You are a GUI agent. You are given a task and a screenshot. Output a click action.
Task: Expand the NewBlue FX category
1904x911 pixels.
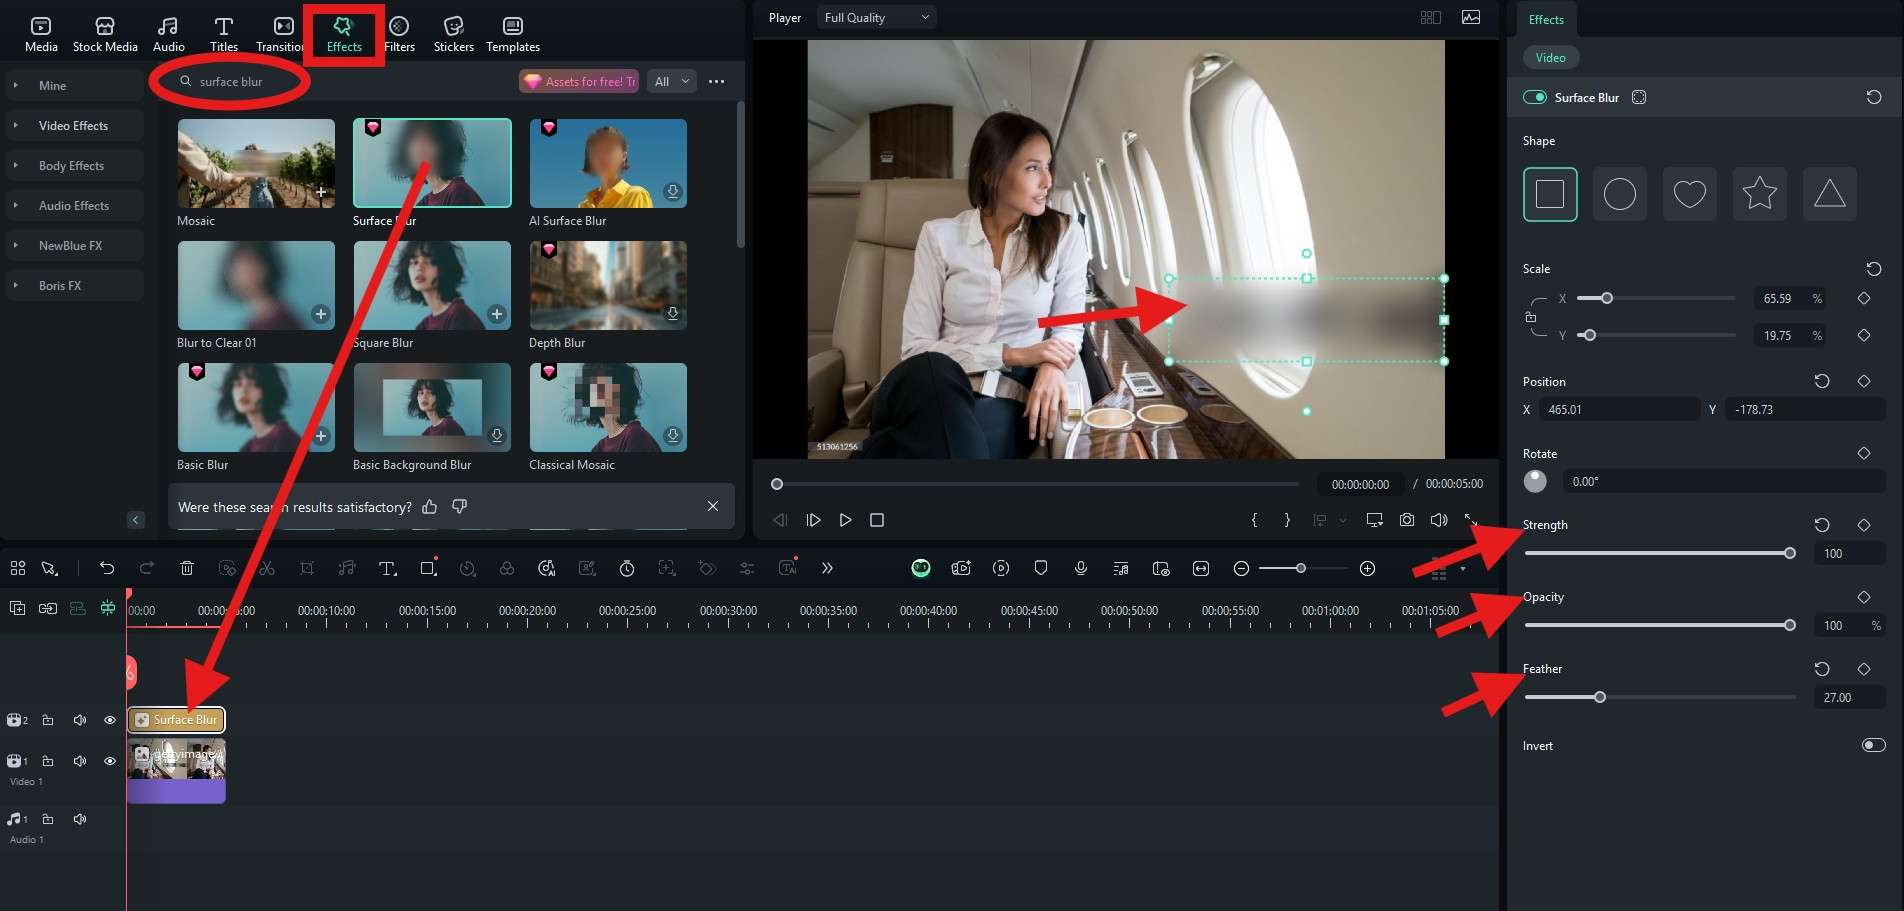coord(74,246)
